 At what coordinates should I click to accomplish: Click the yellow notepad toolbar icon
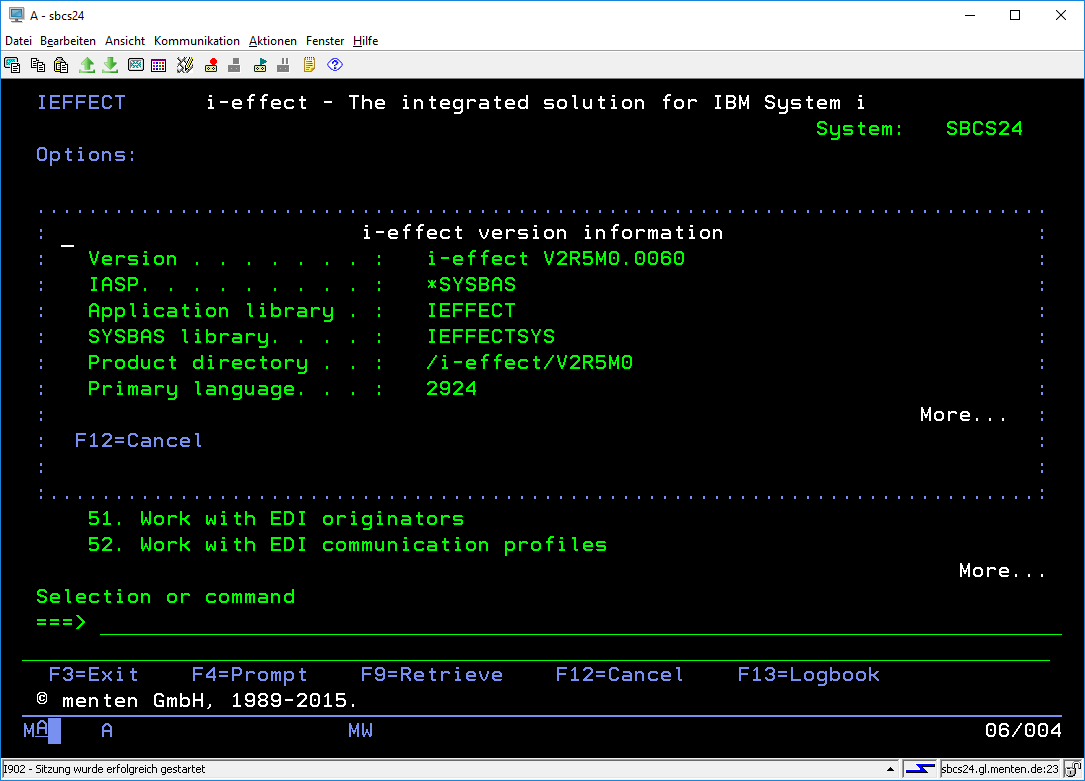309,65
